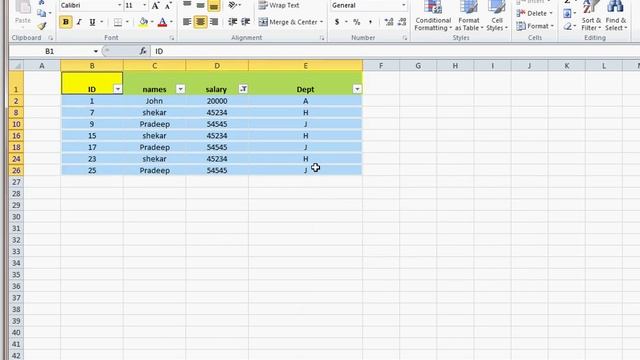Open Cell Styles menu
Viewport: 640px width, 360px height.
tap(497, 16)
